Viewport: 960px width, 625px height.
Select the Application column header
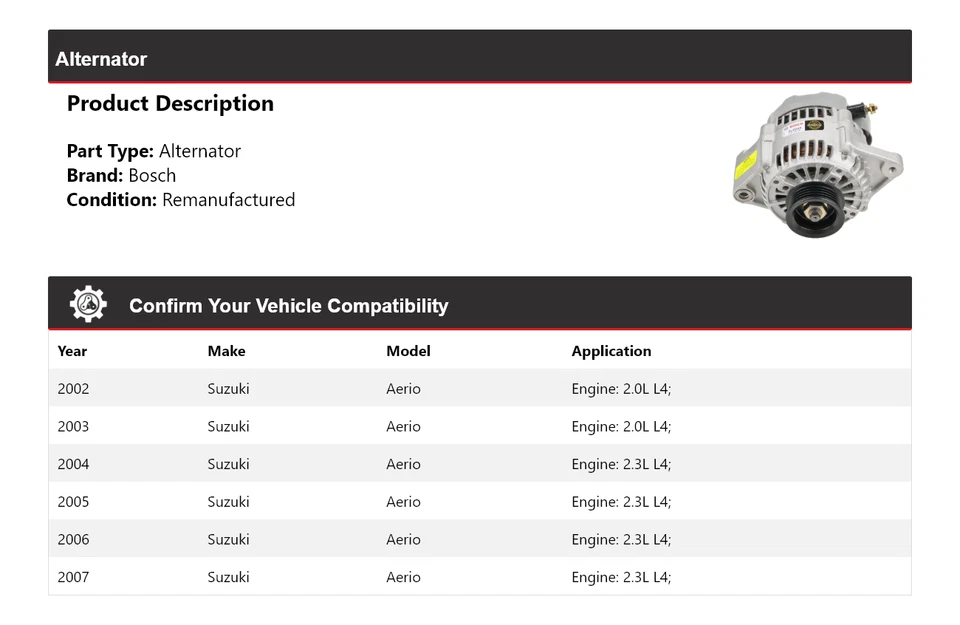pyautogui.click(x=611, y=351)
